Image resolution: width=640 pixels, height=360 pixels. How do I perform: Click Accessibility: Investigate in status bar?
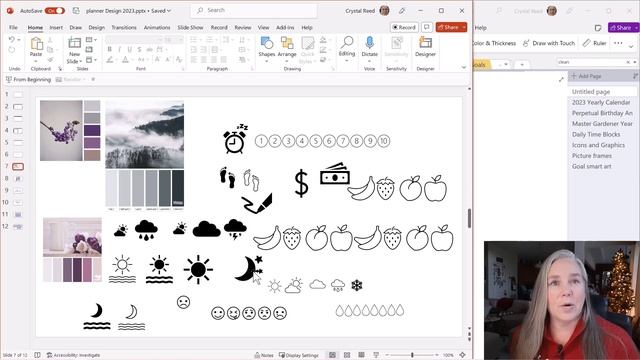73,355
